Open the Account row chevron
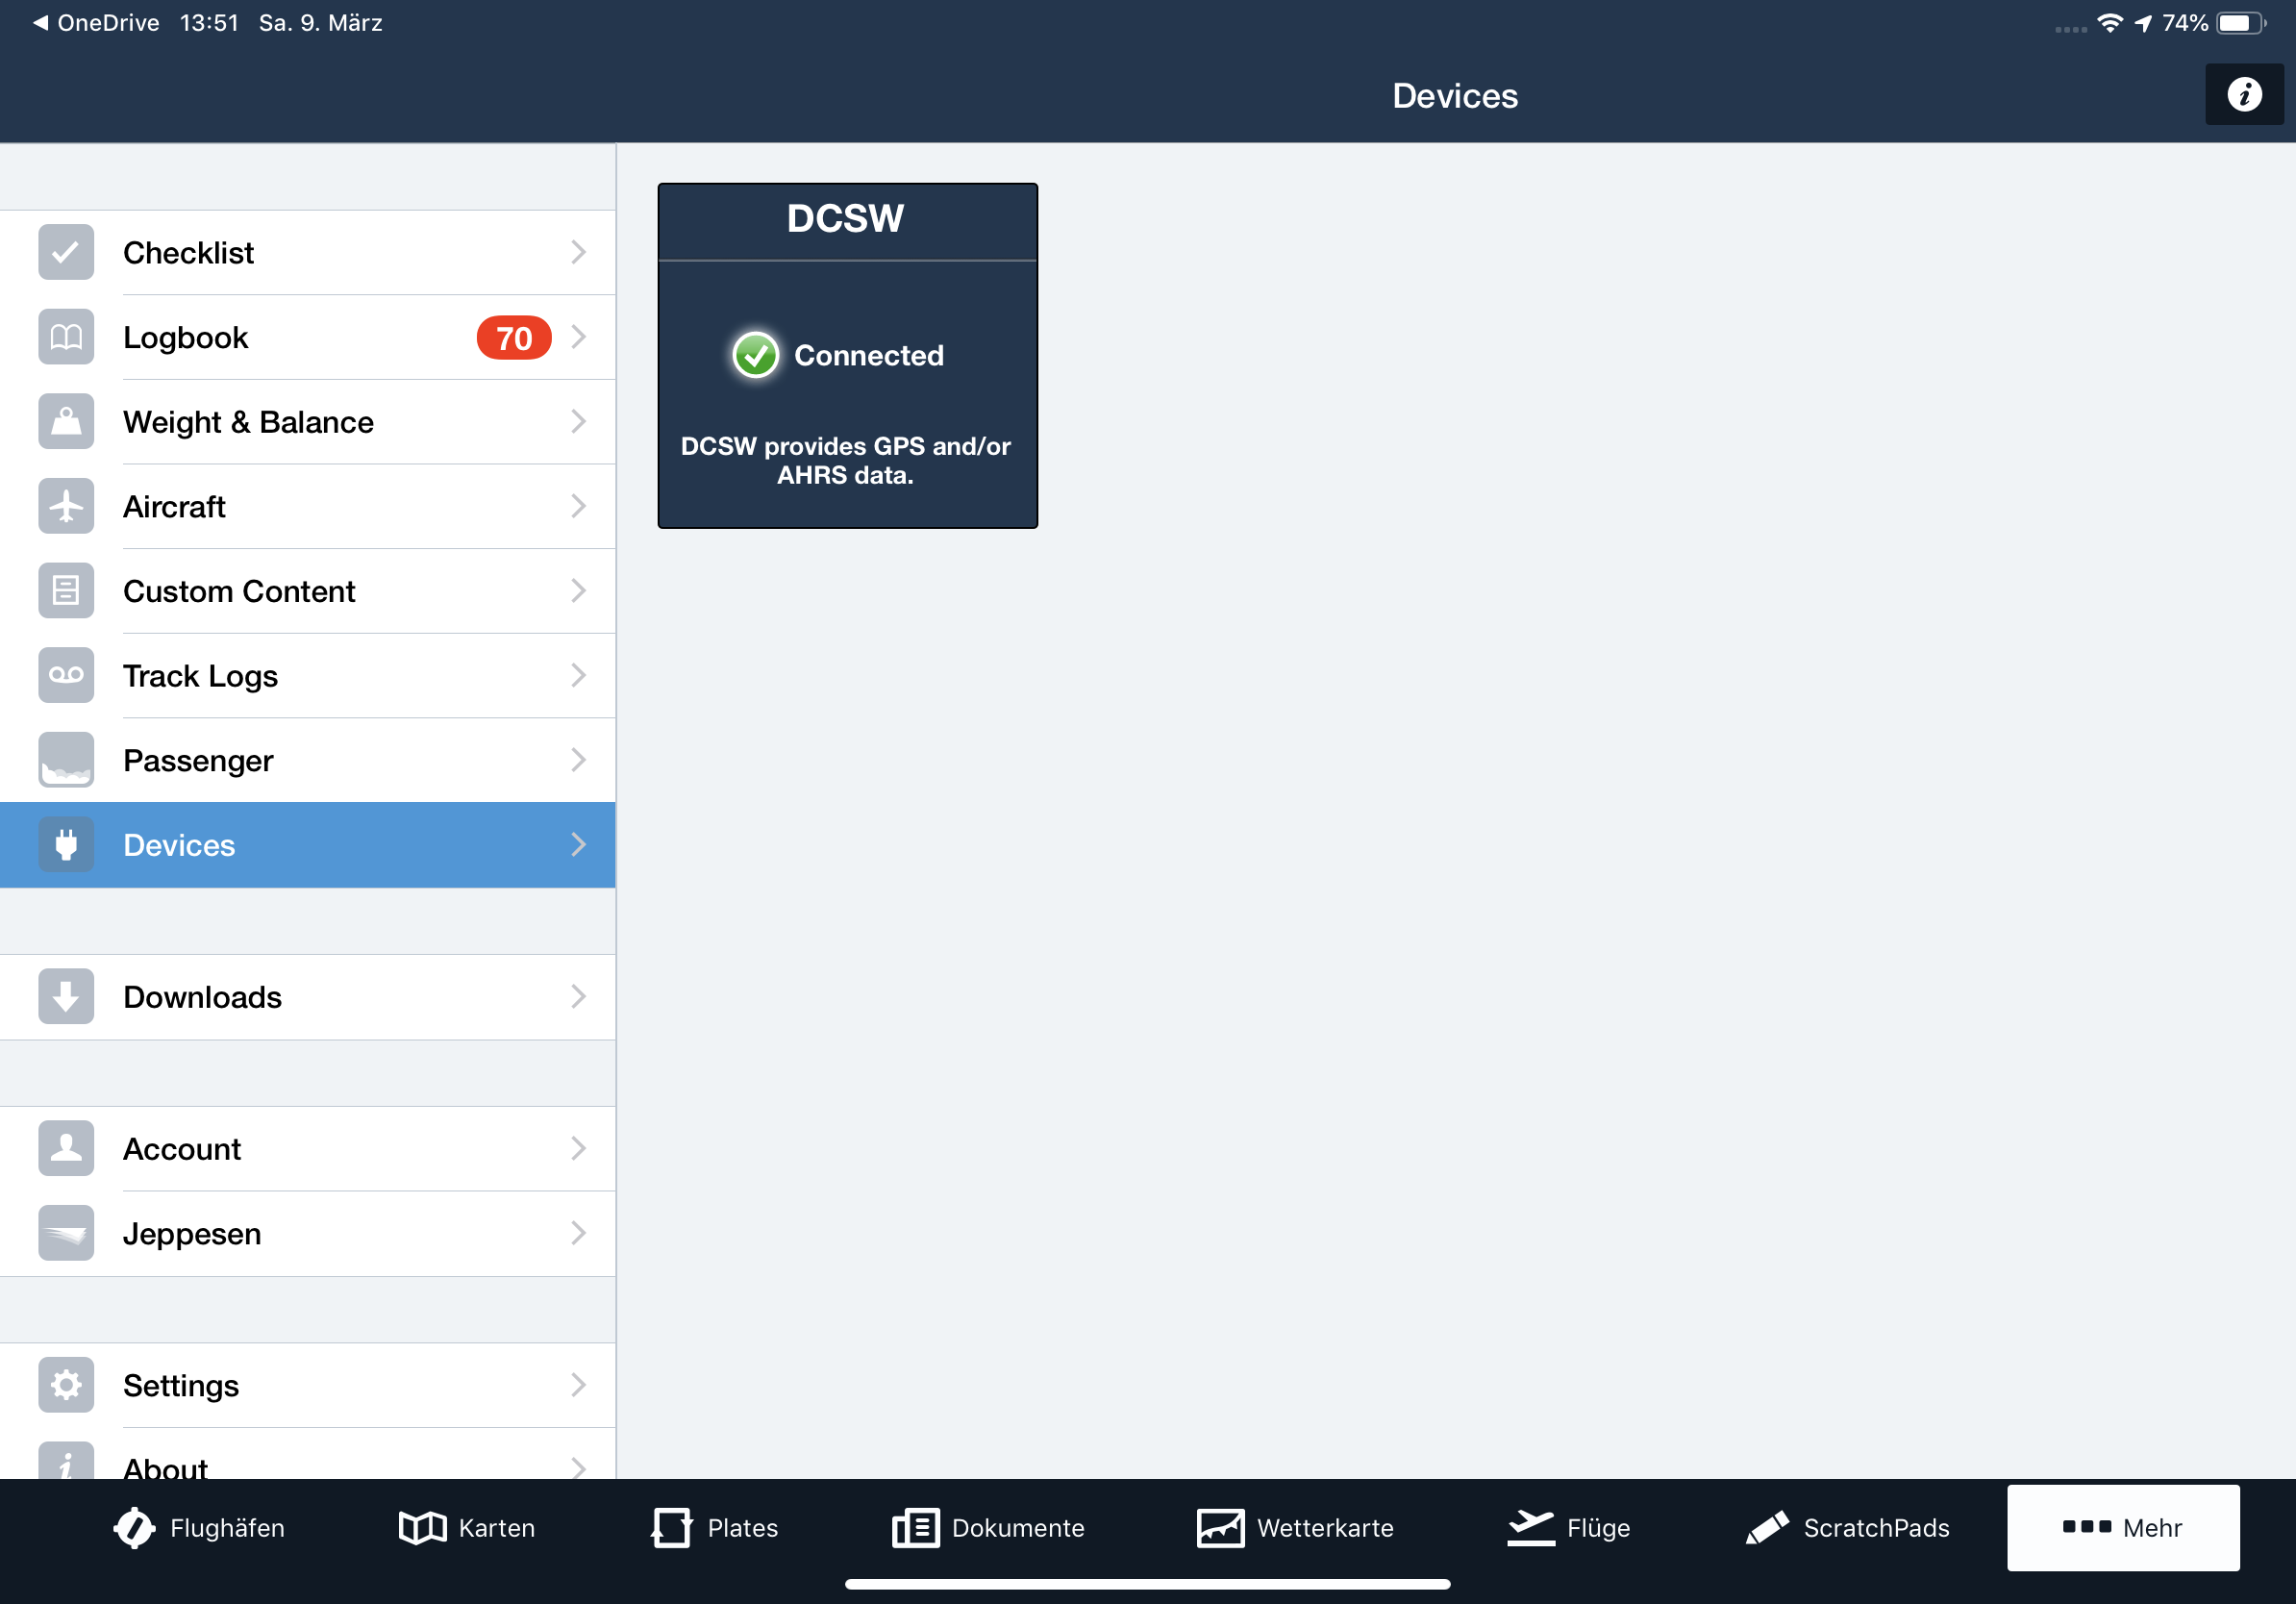 pos(578,1148)
